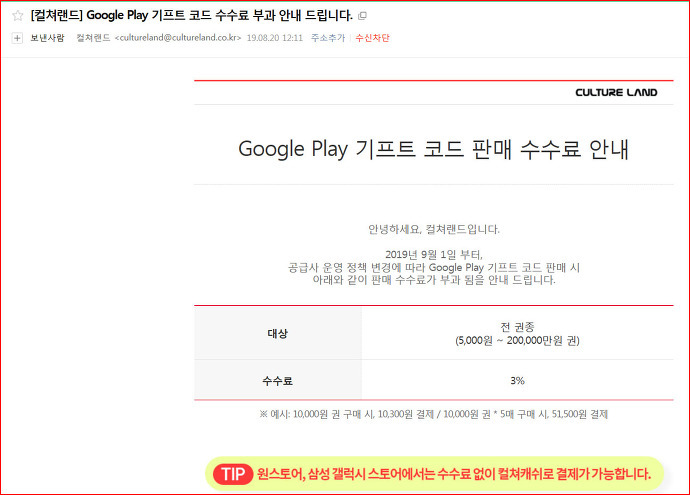Click line 아래와 같이 판매 수수료가 부과

click(434, 280)
